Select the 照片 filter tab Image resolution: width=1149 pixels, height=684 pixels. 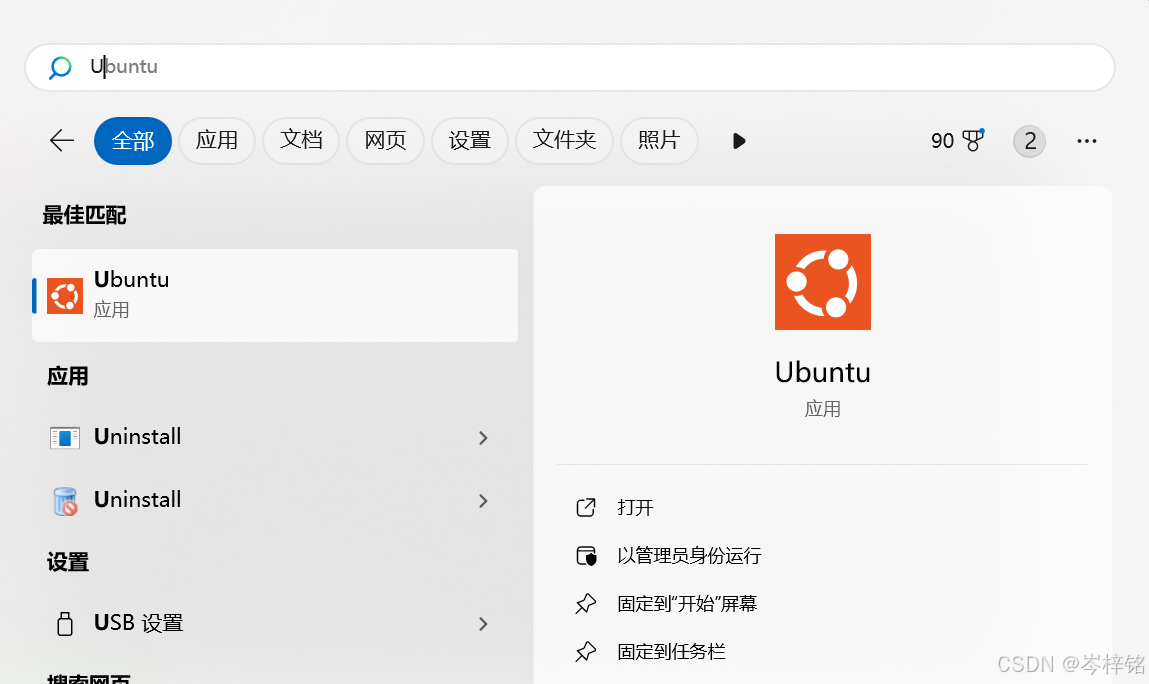tap(659, 141)
